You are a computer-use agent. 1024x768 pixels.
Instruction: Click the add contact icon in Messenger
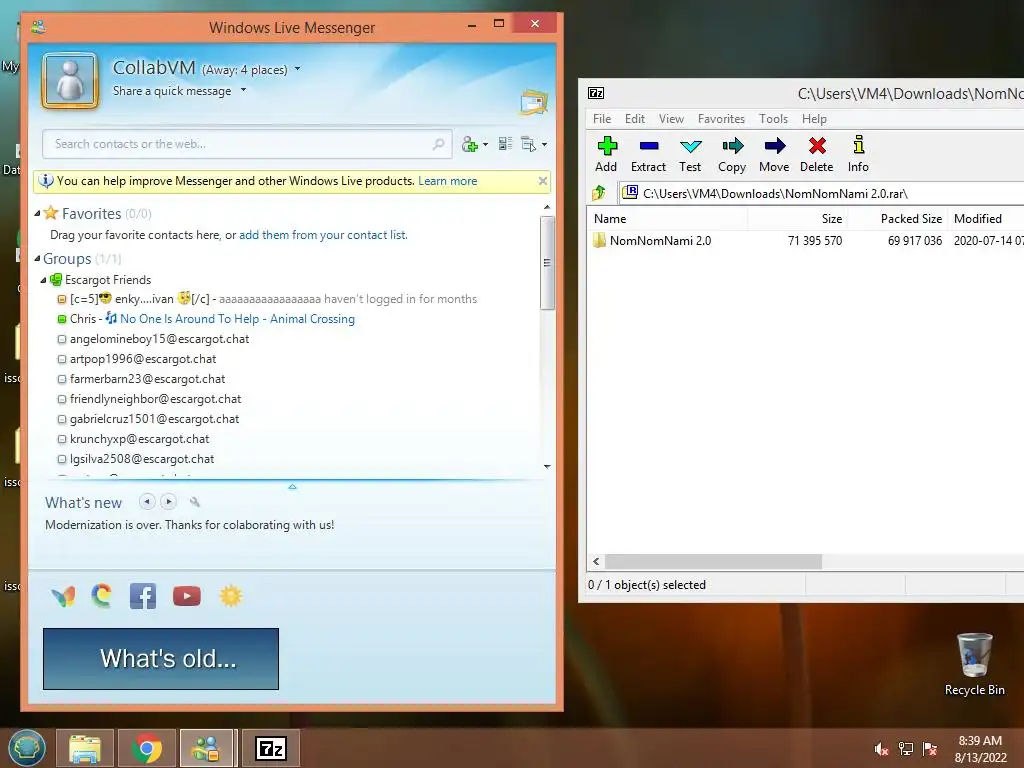tap(470, 144)
